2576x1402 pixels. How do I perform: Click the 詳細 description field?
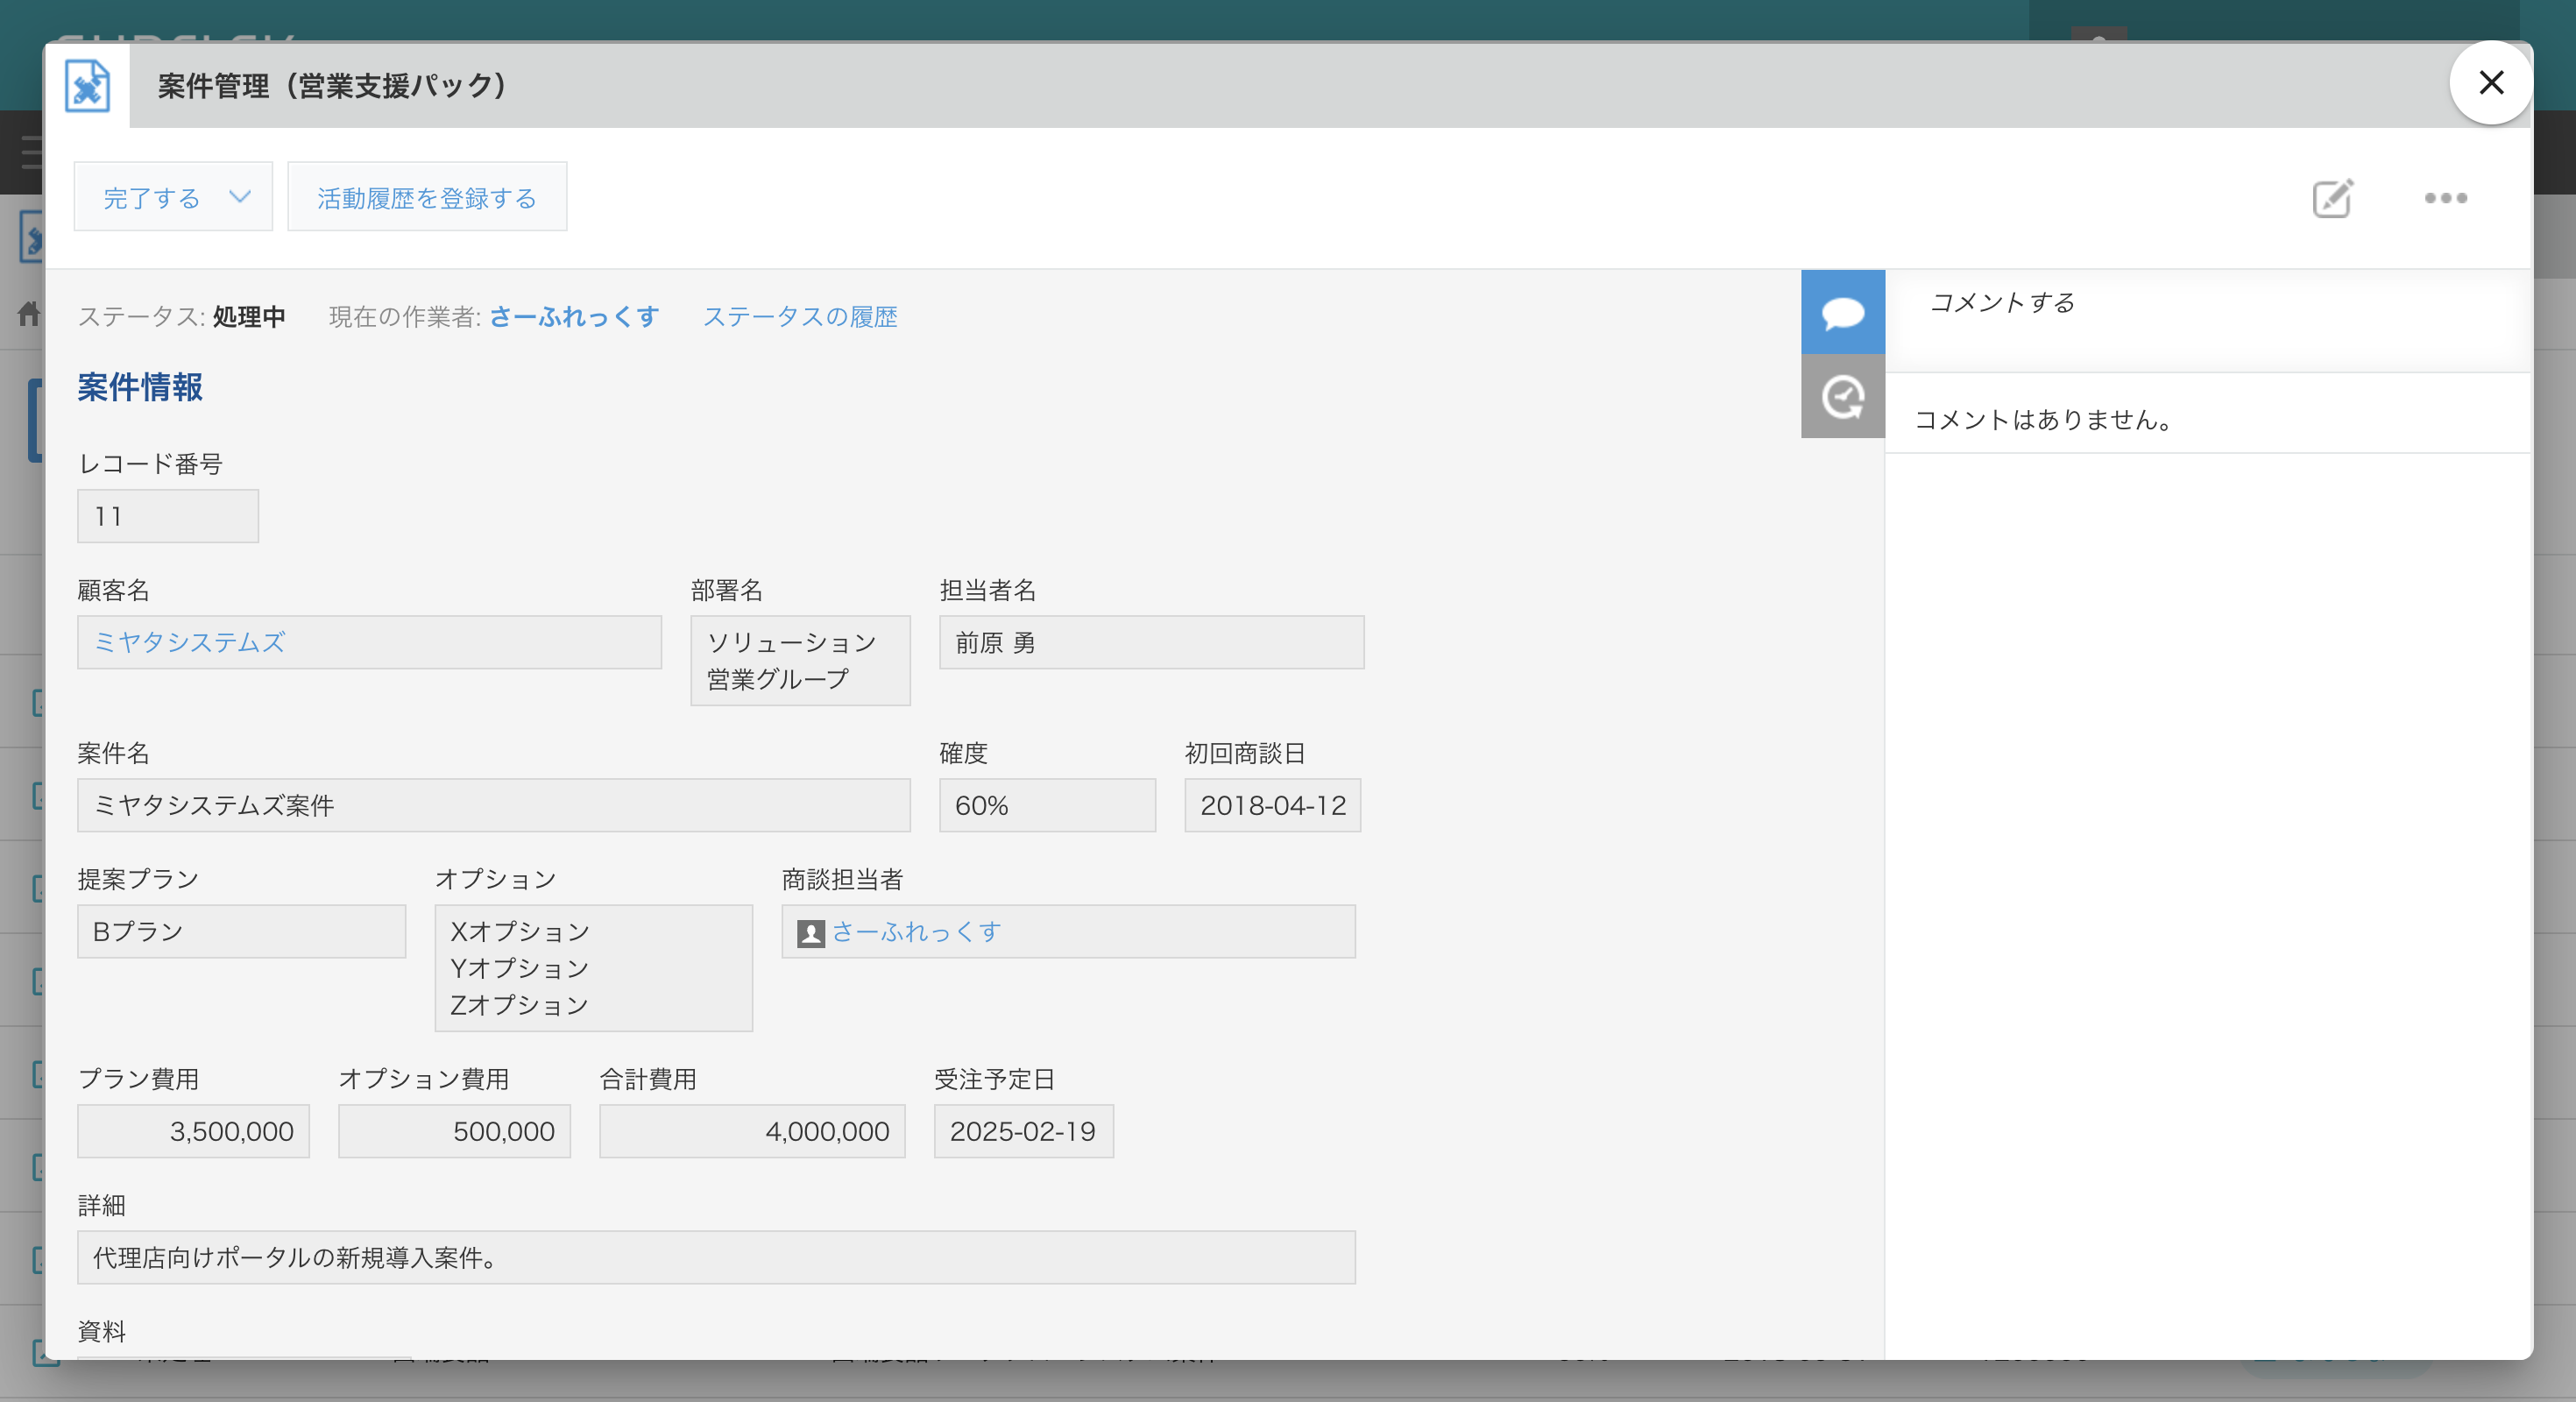[x=715, y=1258]
